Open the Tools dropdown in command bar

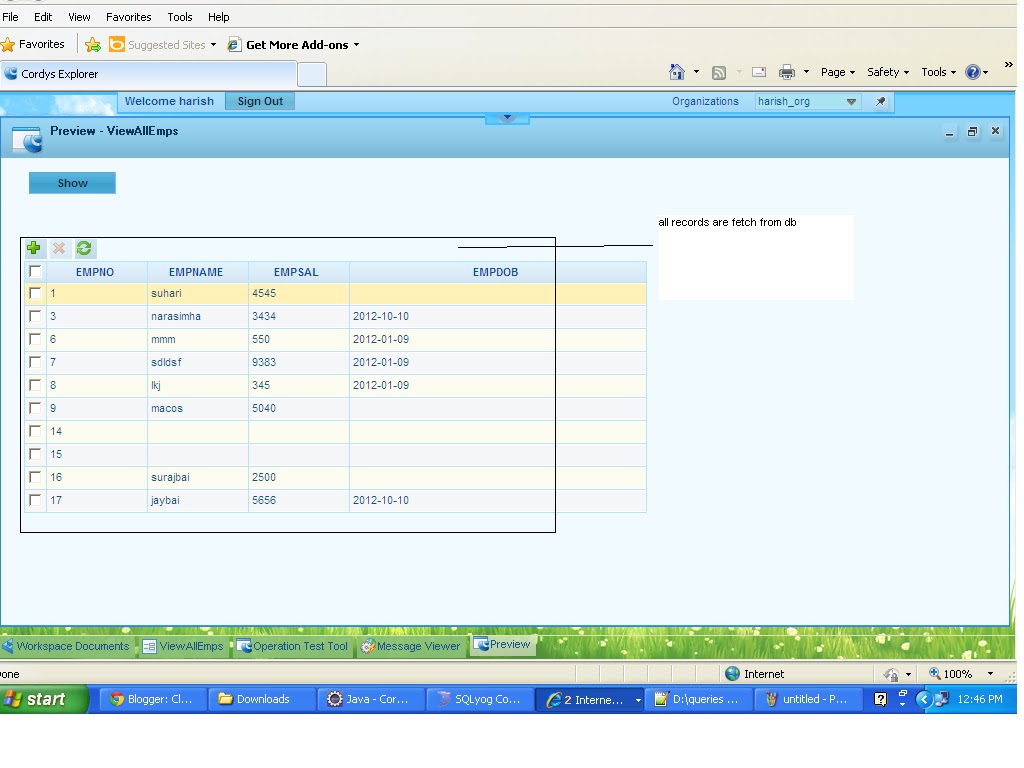point(938,72)
